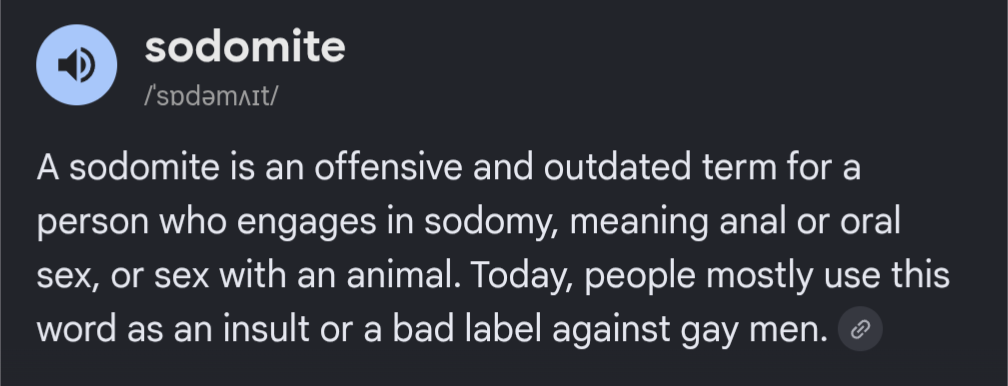The height and width of the screenshot is (386, 1008).
Task: Click the word "word" starting last line
Action: click(76, 329)
